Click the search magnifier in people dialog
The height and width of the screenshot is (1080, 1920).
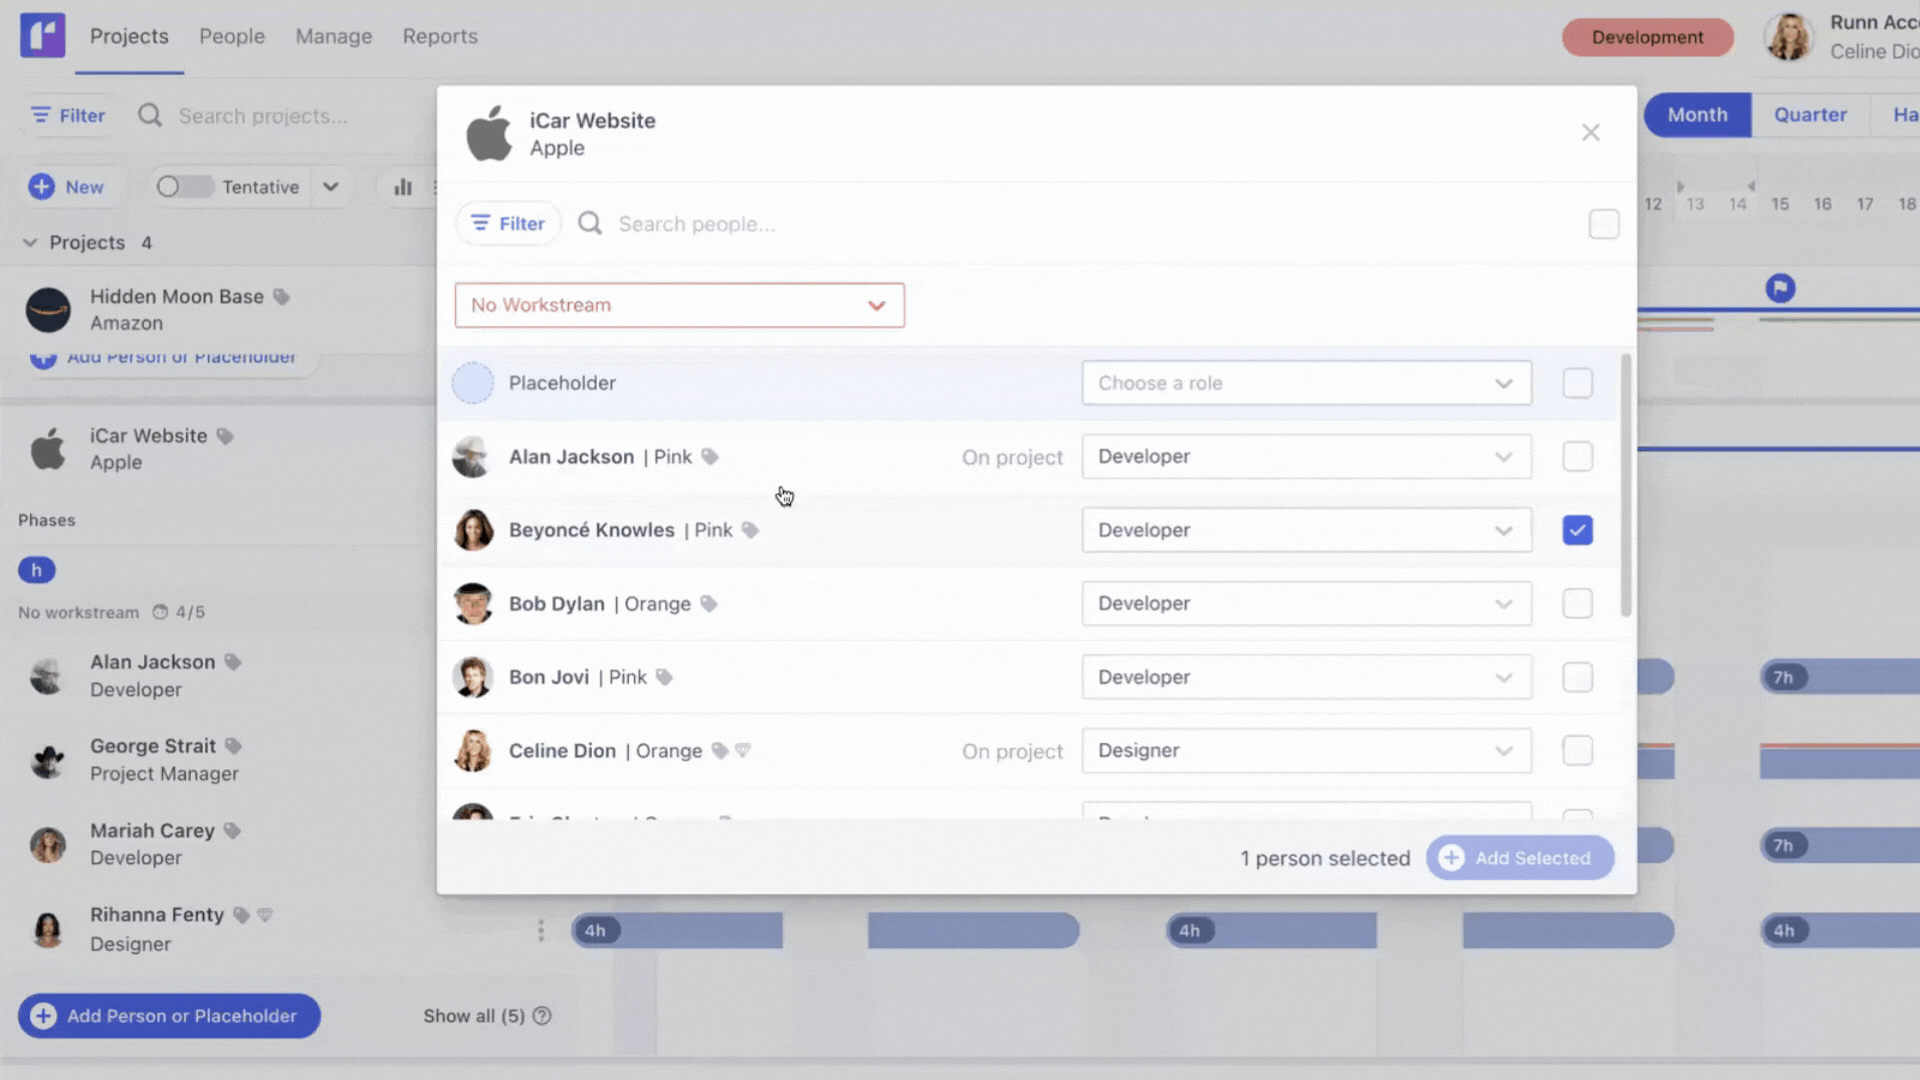coord(590,224)
